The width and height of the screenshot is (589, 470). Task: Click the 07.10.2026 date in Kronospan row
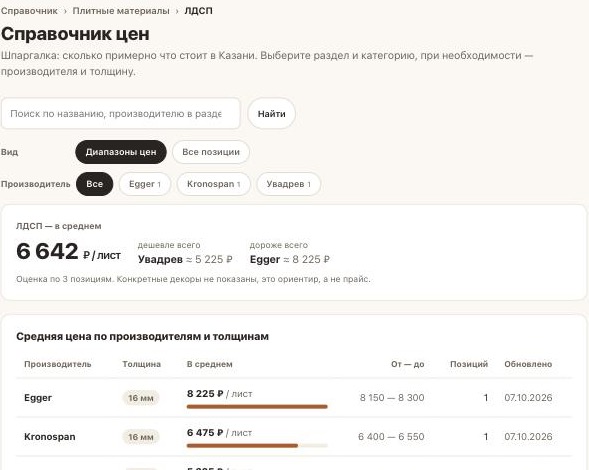tap(528, 437)
